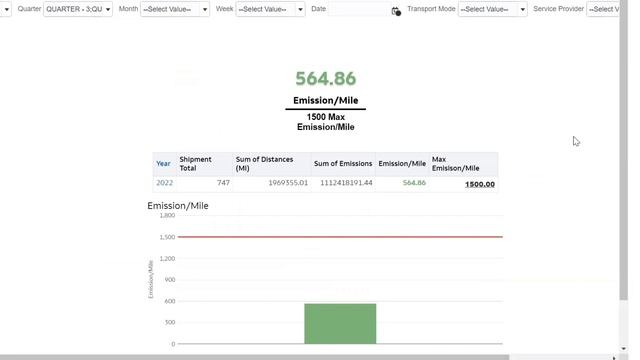Click the vertical scrollbar down arrow
The image size is (640, 360).
click(x=623, y=349)
